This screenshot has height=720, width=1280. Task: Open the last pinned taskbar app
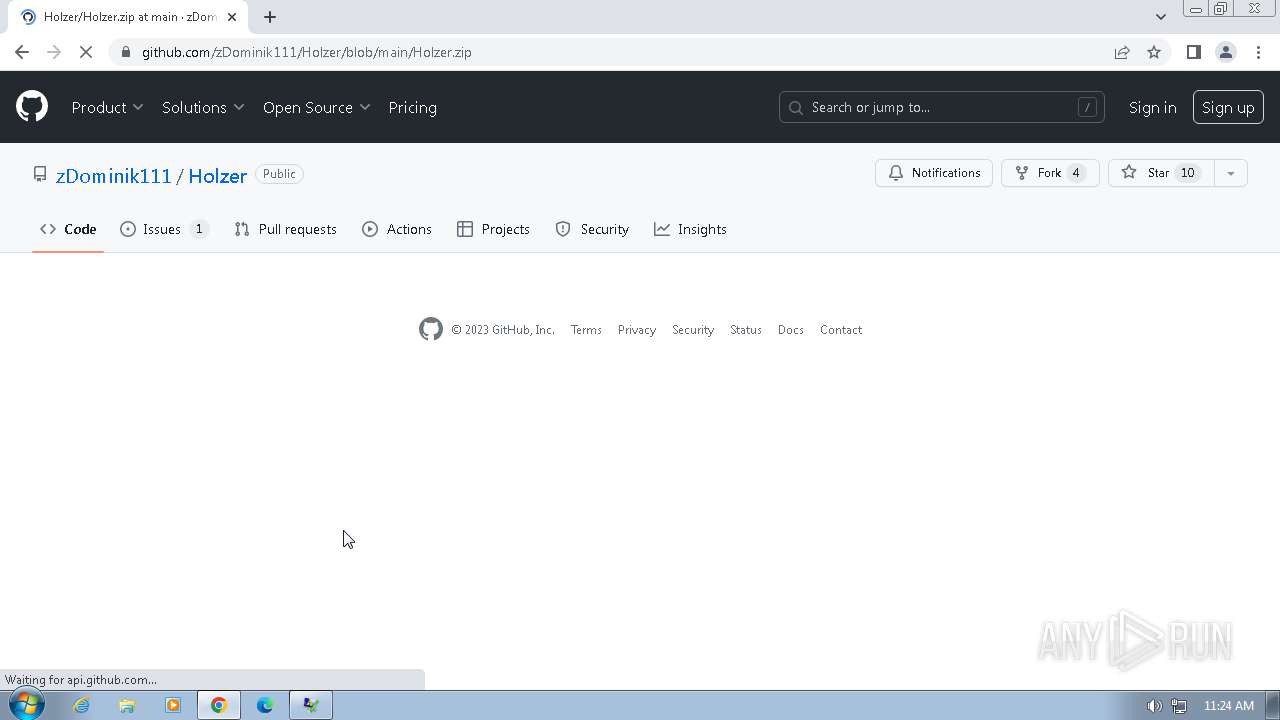[311, 705]
